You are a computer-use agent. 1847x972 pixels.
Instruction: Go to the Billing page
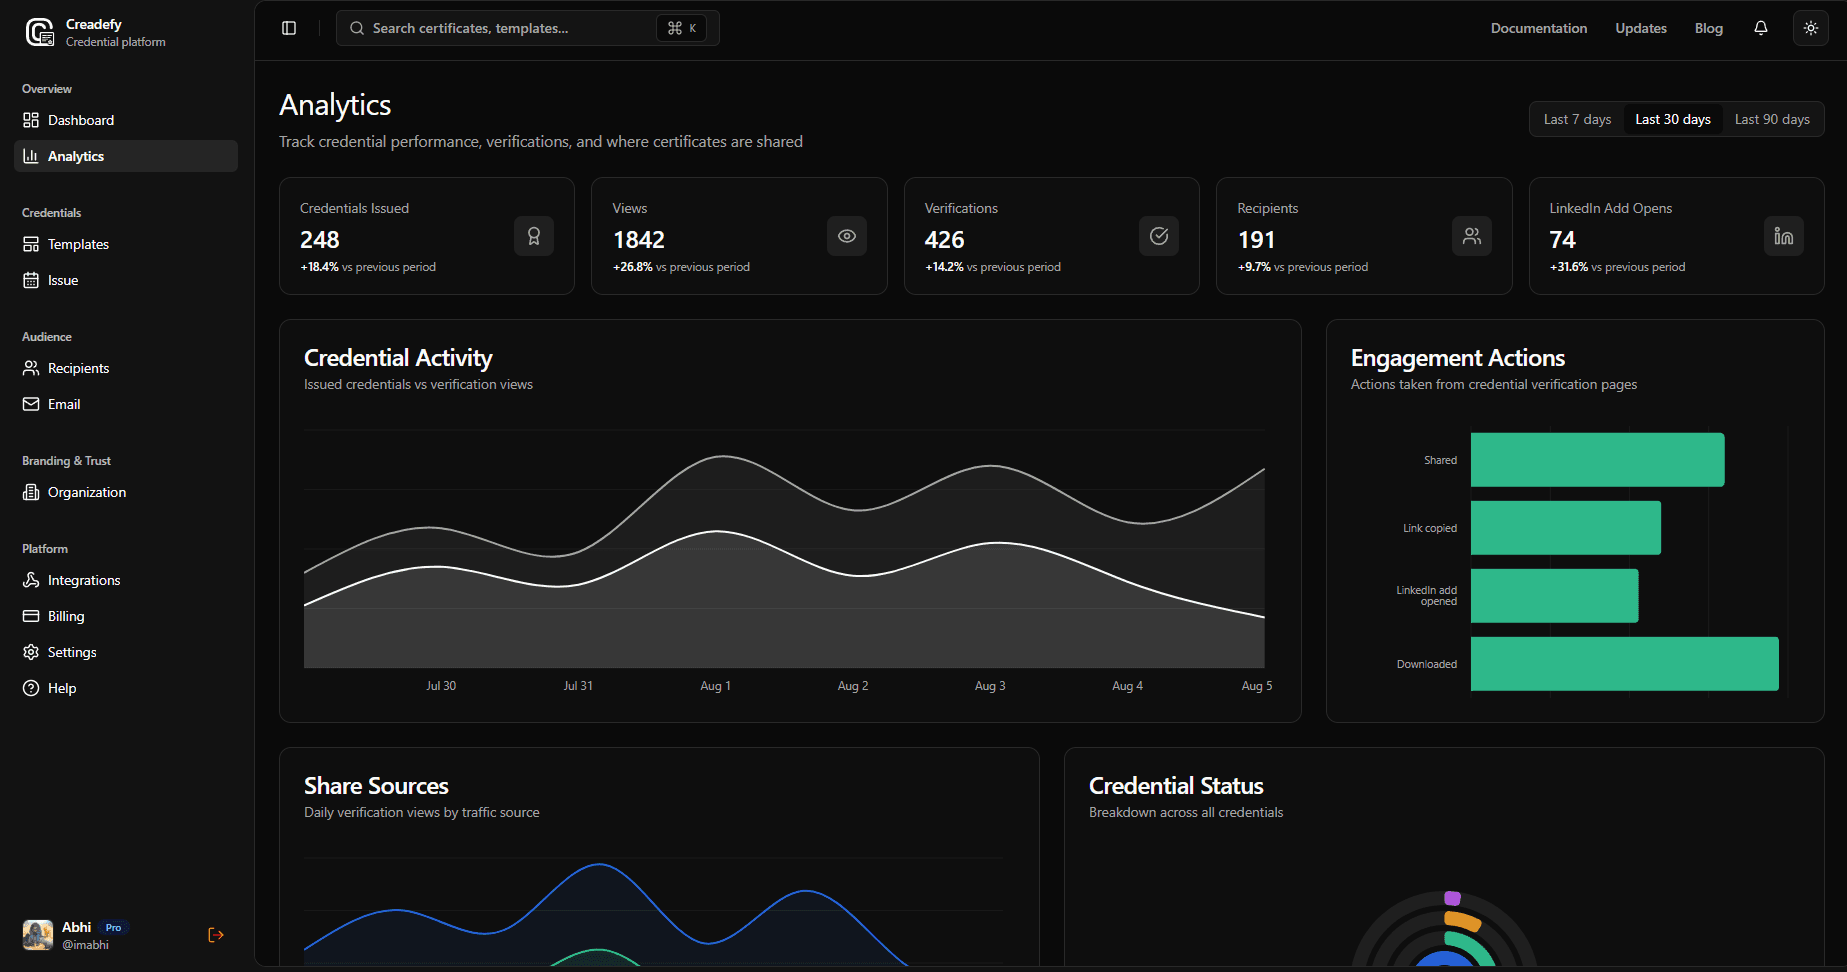point(126,616)
